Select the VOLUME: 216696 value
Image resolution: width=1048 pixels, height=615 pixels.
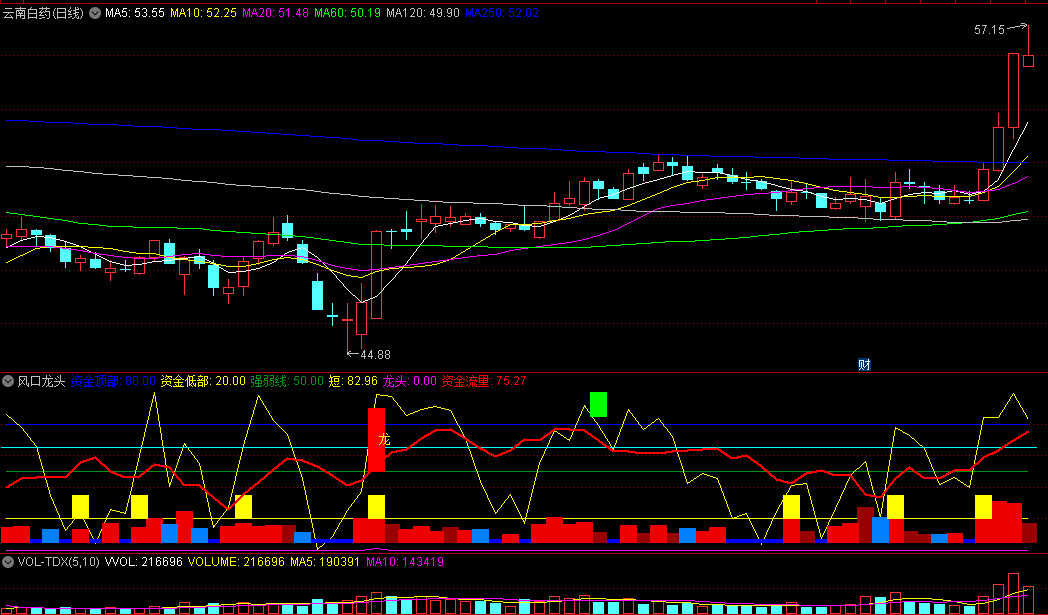point(237,562)
